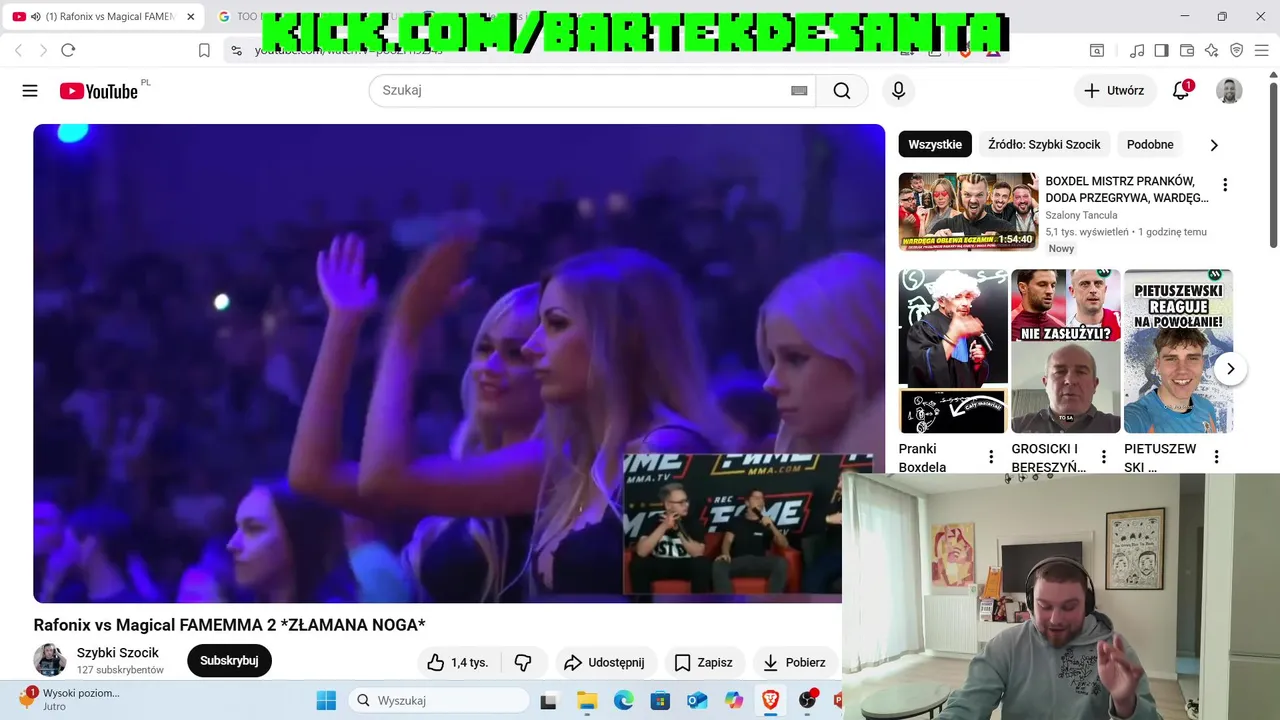Viewport: 1280px width, 720px height.
Task: Select the Wszystkie filter chip
Action: [935, 144]
